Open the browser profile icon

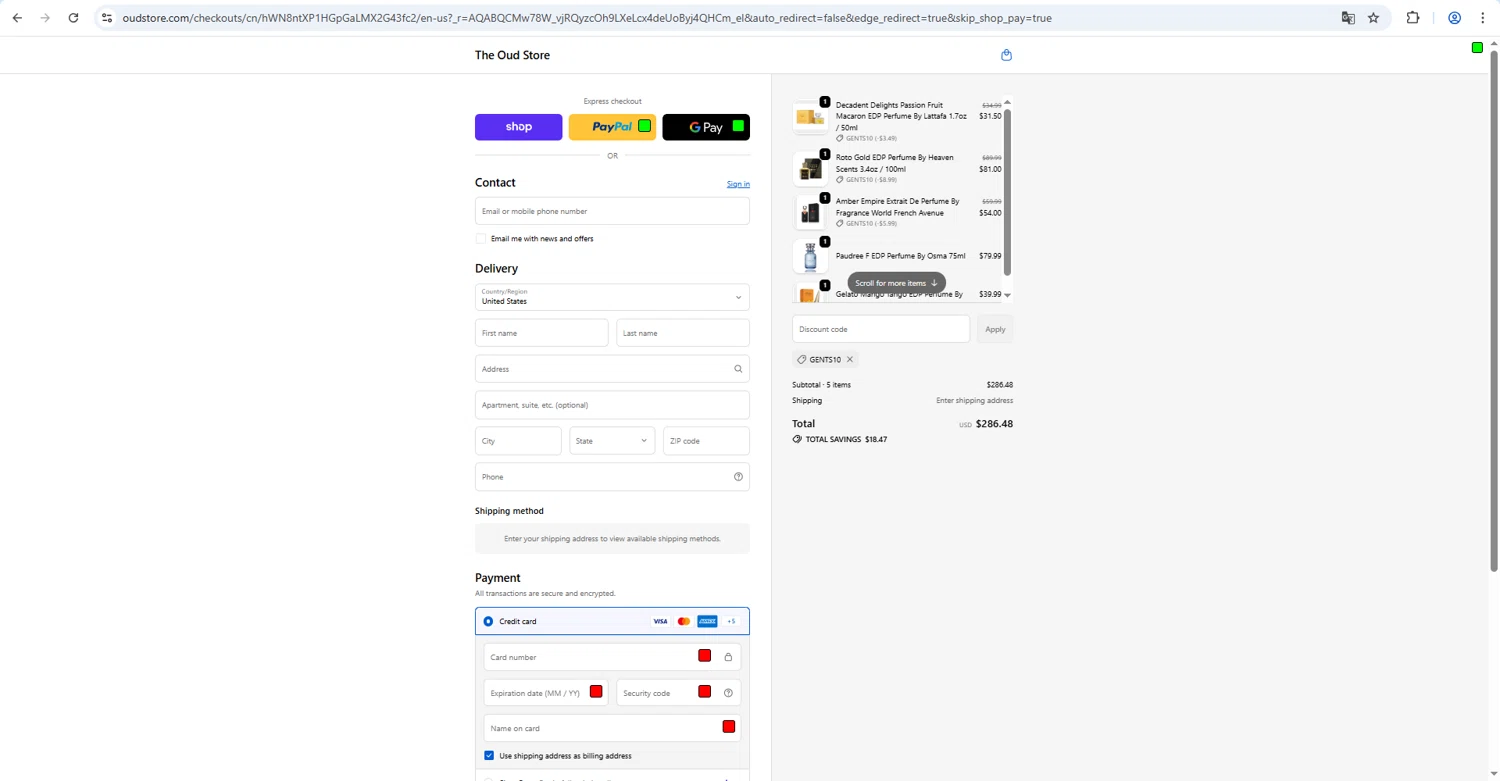click(1455, 18)
